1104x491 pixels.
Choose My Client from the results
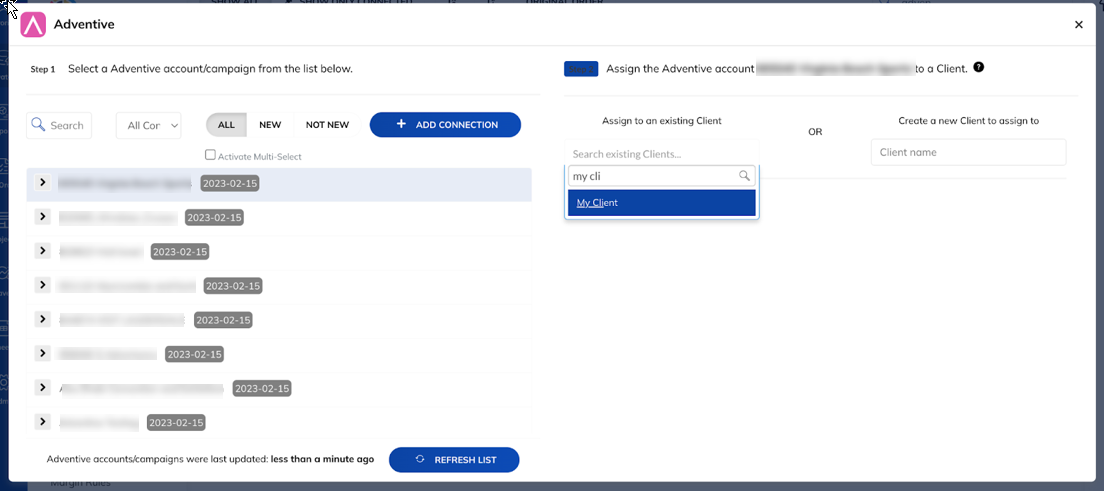(662, 203)
